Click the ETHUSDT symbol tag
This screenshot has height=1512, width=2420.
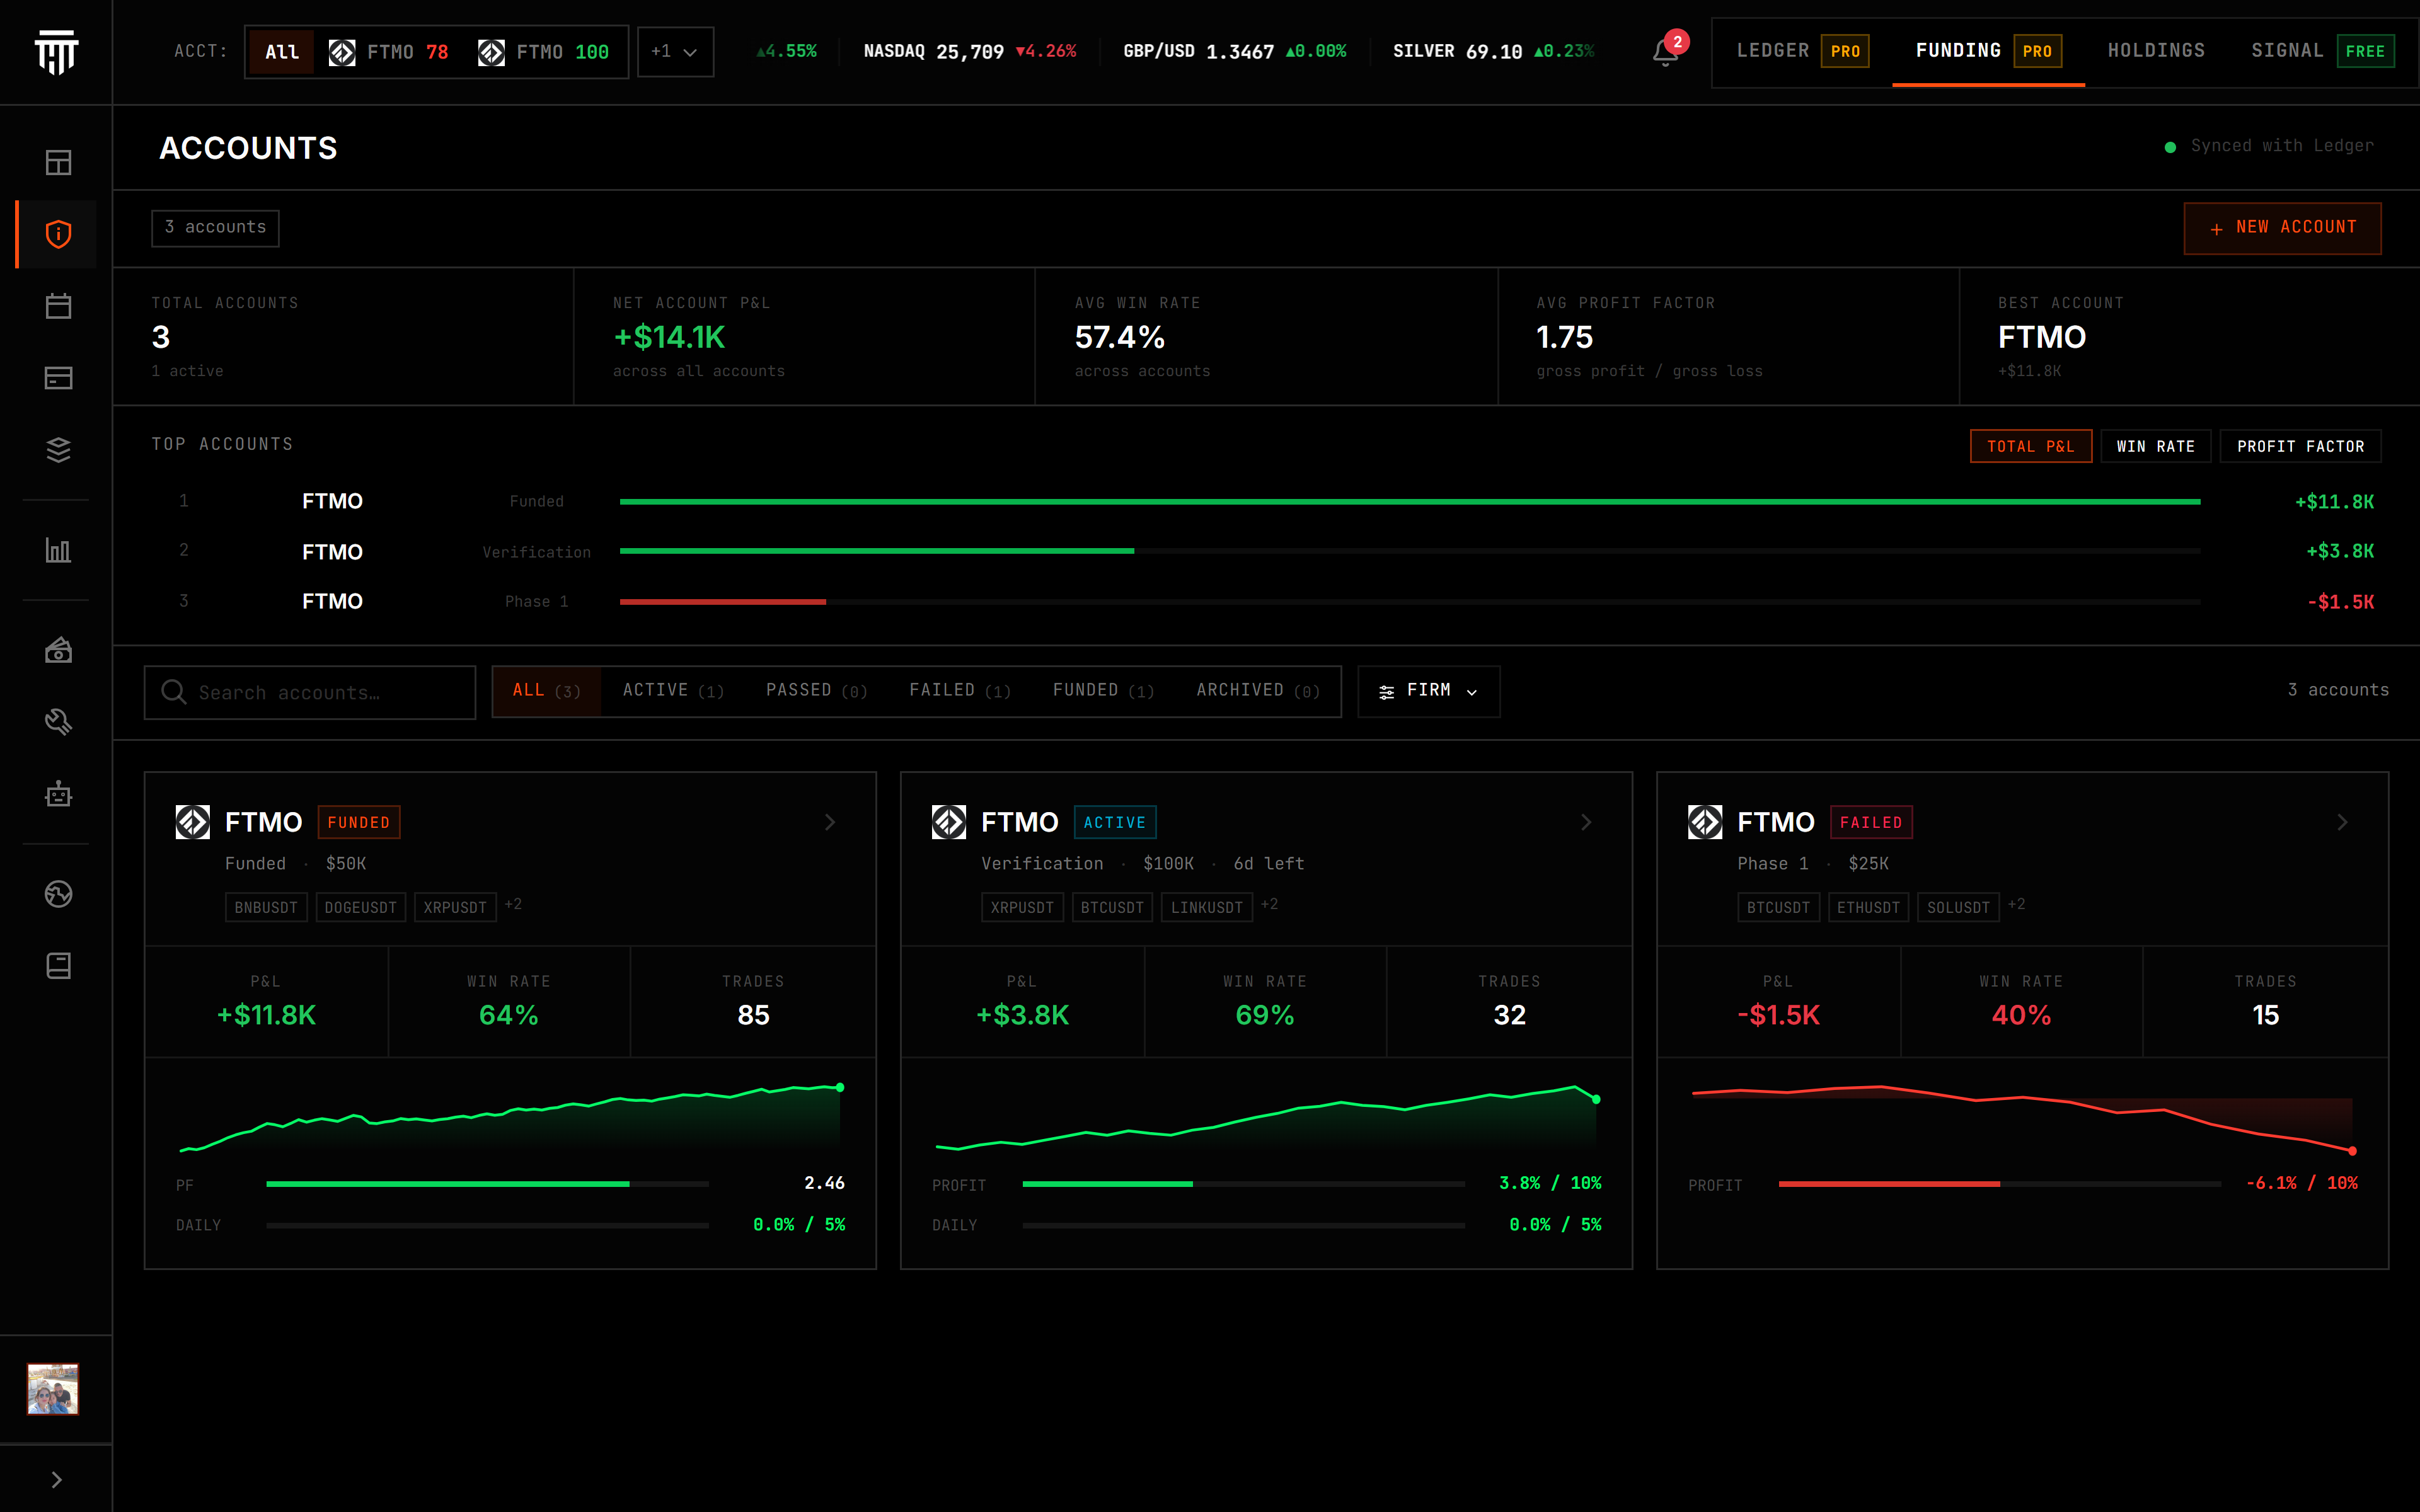point(1868,907)
